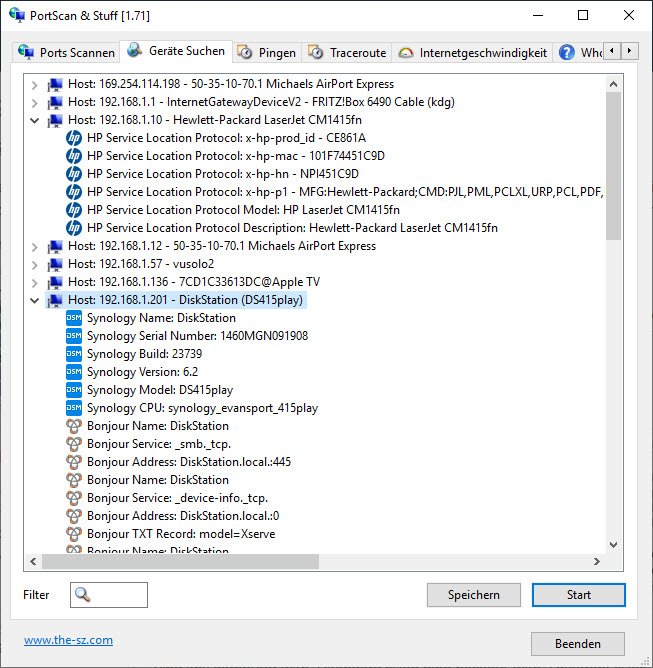This screenshot has height=668, width=653.
Task: Click Bonjour icon beside DiskStation.local.:445 address
Action: pos(74,462)
